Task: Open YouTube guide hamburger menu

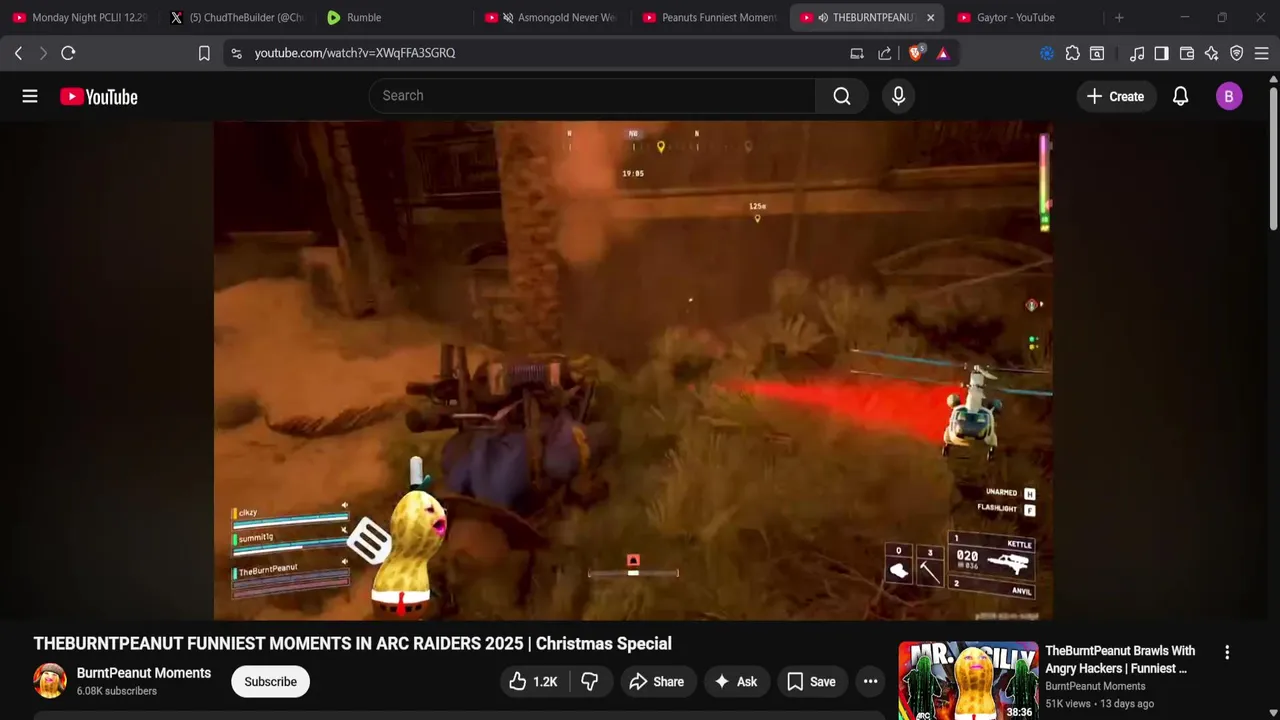Action: (30, 96)
